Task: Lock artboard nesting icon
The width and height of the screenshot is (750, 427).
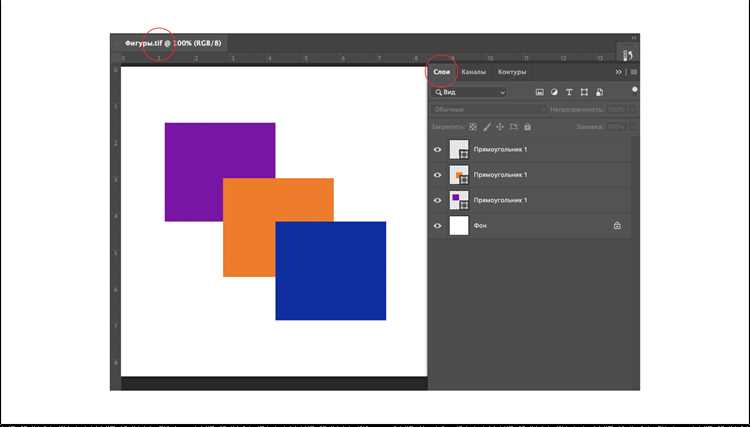Action: tap(513, 127)
